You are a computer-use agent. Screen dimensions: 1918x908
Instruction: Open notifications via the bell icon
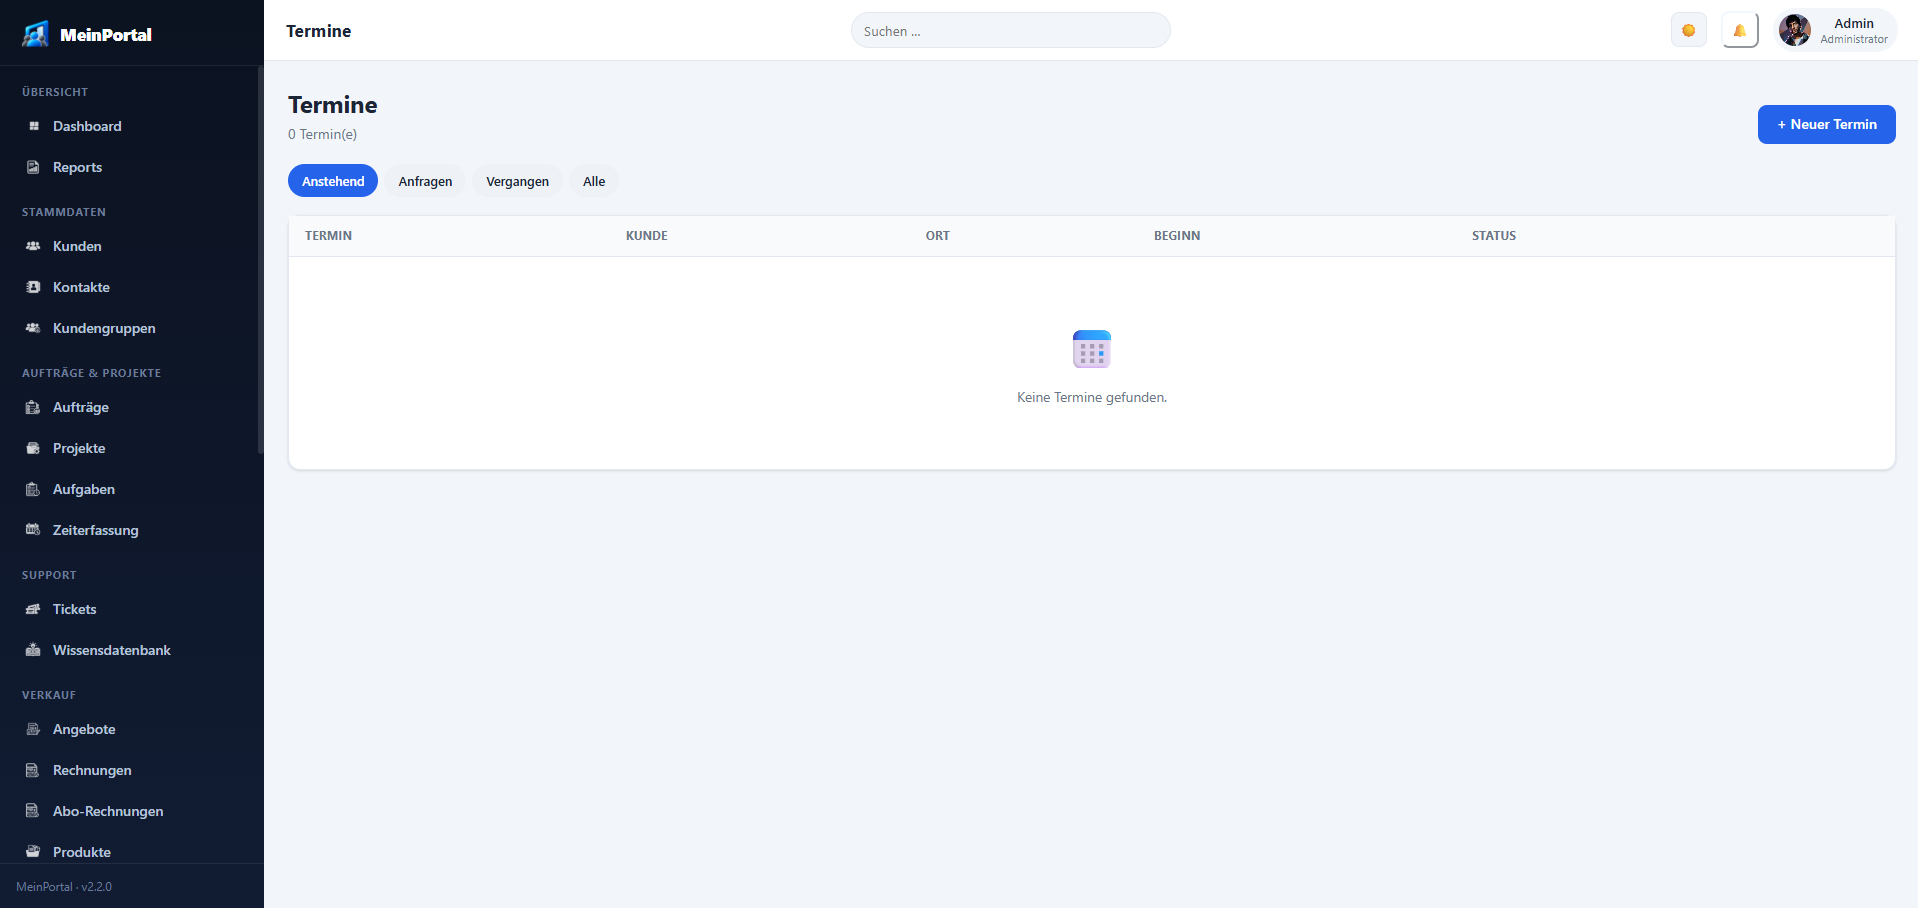click(1740, 30)
